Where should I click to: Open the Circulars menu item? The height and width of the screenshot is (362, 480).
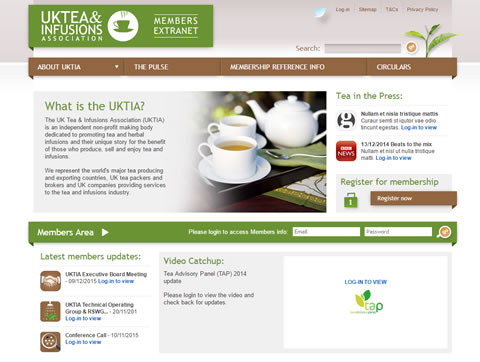coord(394,67)
